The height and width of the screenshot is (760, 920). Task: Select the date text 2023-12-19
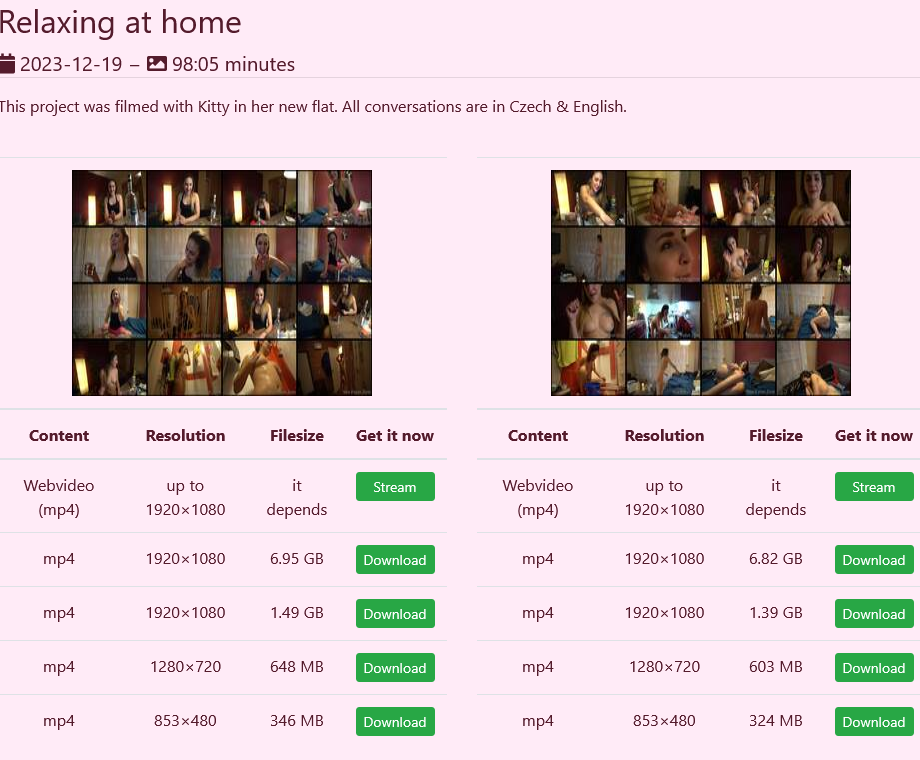[x=71, y=64]
